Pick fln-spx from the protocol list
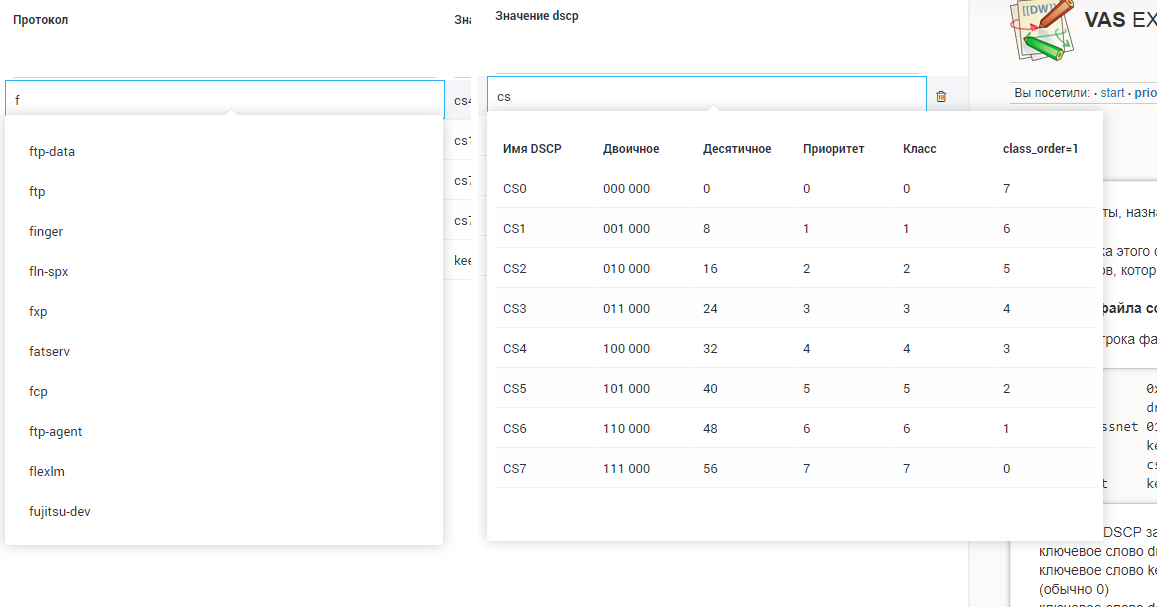This screenshot has width=1157, height=607. [49, 271]
